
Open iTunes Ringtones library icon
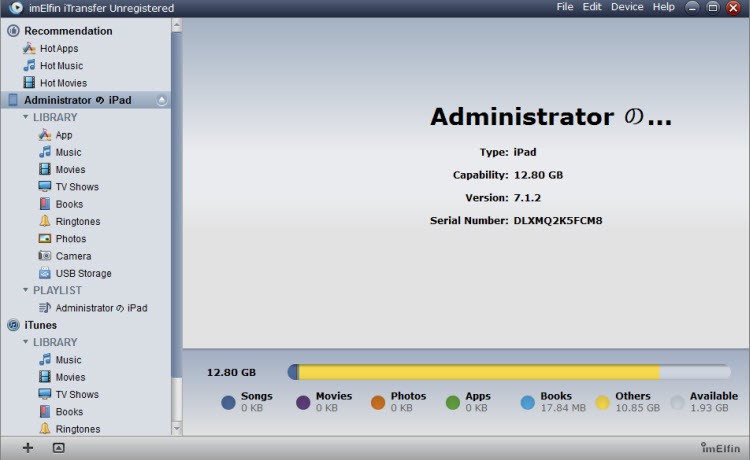44,428
